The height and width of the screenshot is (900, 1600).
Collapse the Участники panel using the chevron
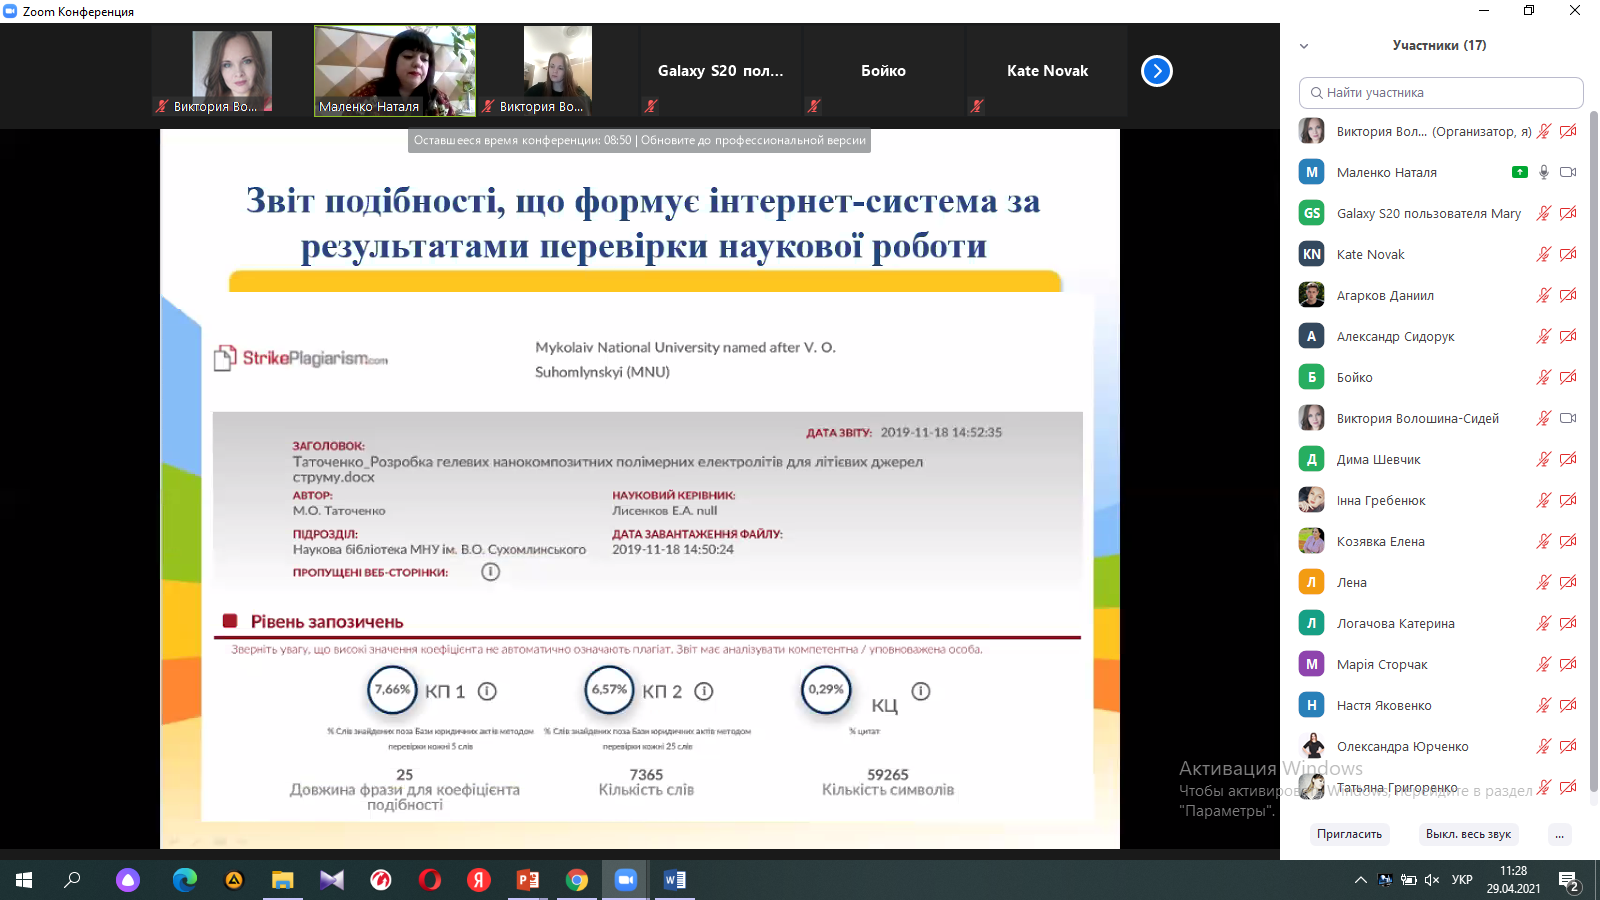click(1304, 46)
